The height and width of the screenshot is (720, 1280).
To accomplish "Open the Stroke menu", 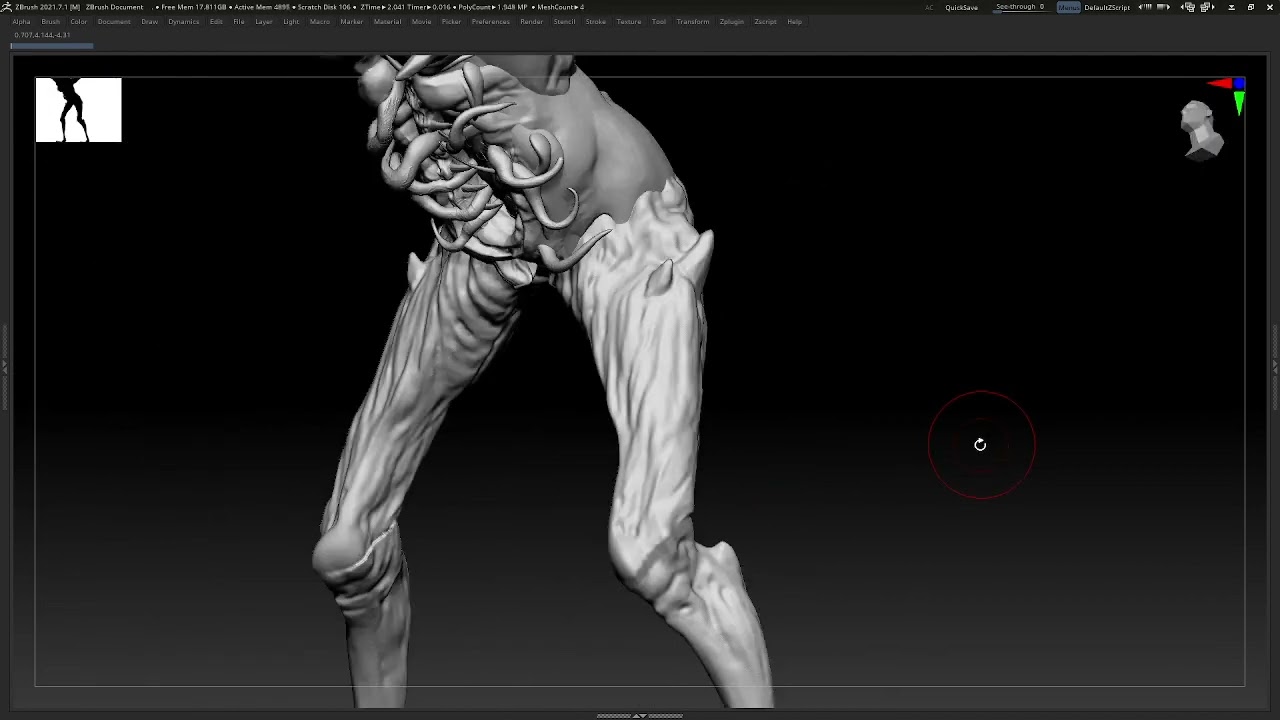I will pyautogui.click(x=596, y=21).
